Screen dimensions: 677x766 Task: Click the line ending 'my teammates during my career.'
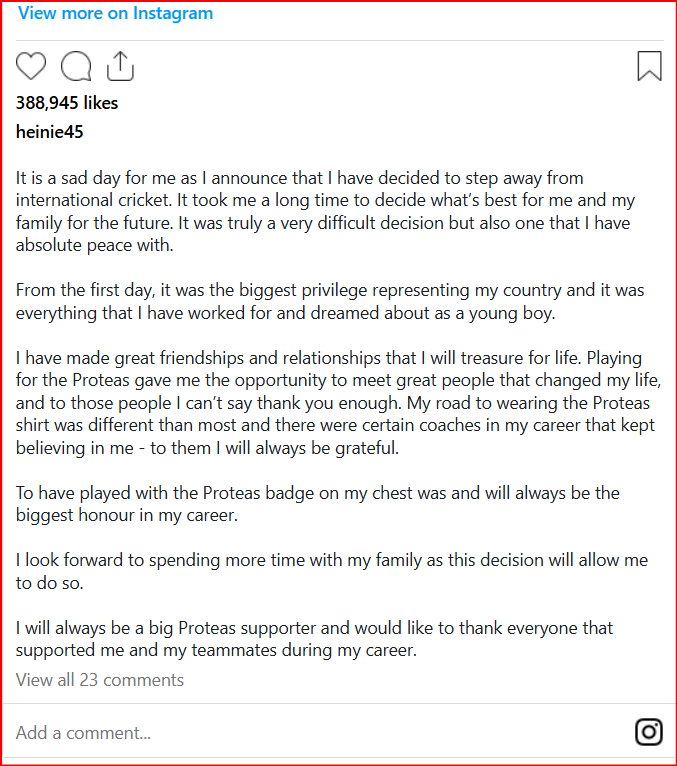pos(216,650)
